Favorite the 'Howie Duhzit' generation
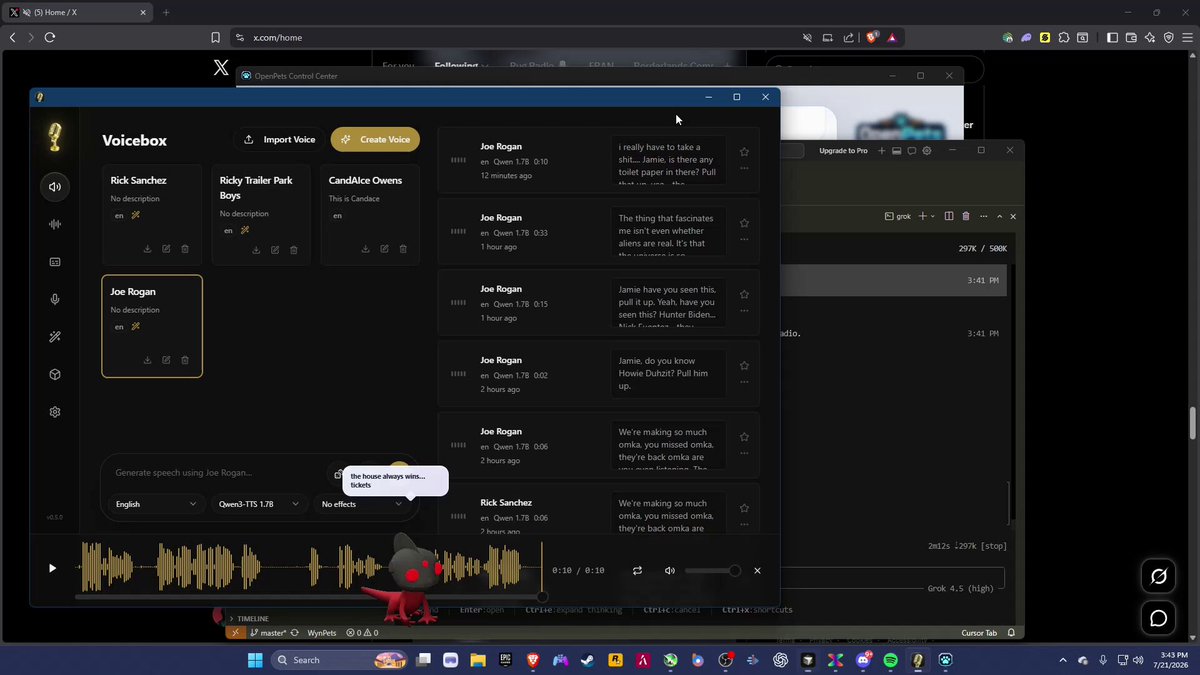 point(744,366)
